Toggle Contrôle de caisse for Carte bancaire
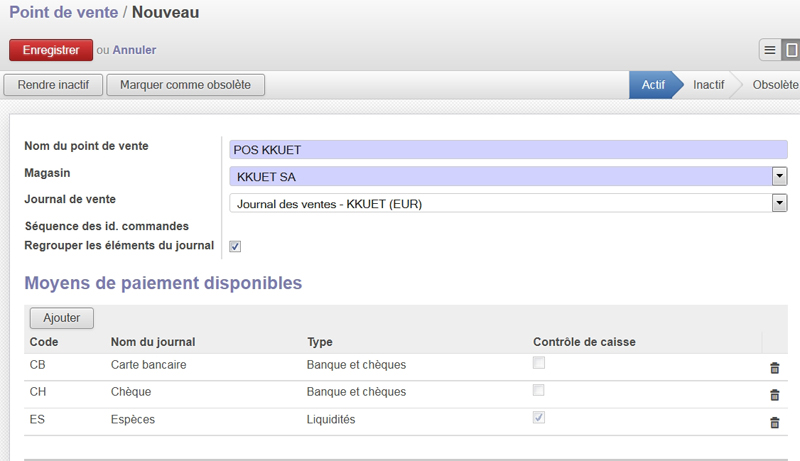Image resolution: width=800 pixels, height=461 pixels. click(539, 363)
